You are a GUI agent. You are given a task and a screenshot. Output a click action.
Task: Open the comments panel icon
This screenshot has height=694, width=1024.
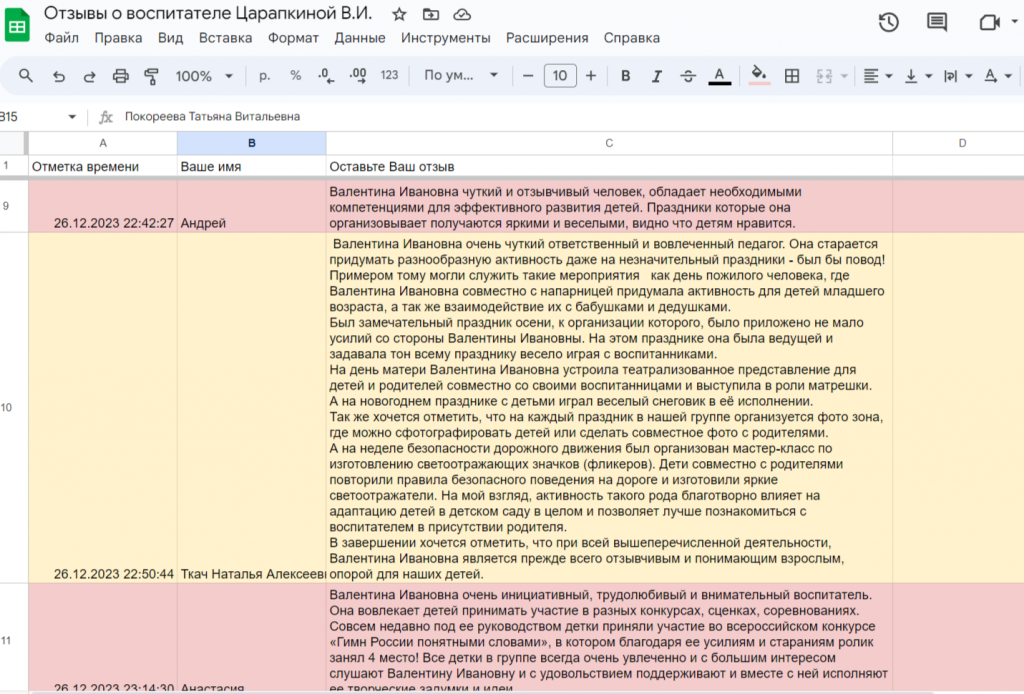pos(937,22)
